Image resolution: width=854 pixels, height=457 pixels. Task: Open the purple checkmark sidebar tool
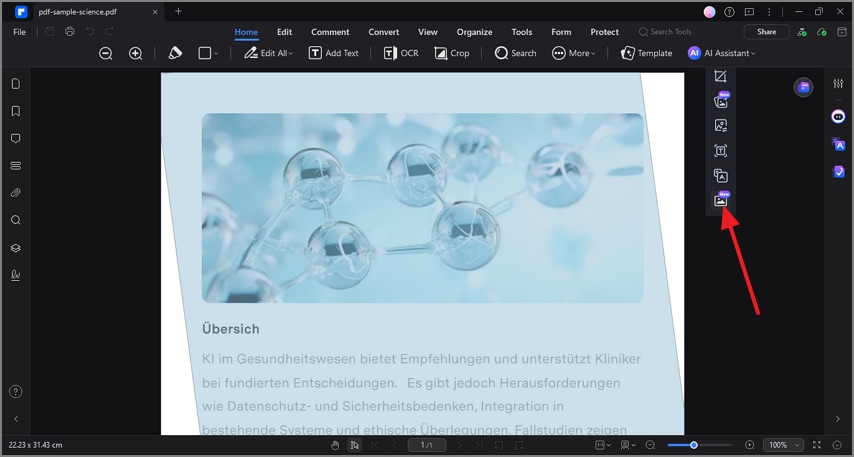(839, 172)
